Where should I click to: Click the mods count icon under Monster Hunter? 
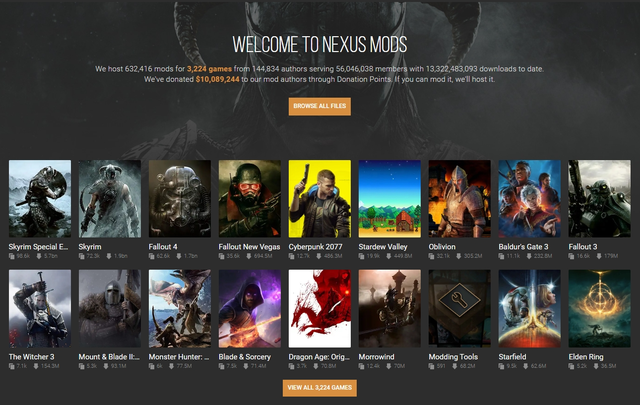152,366
